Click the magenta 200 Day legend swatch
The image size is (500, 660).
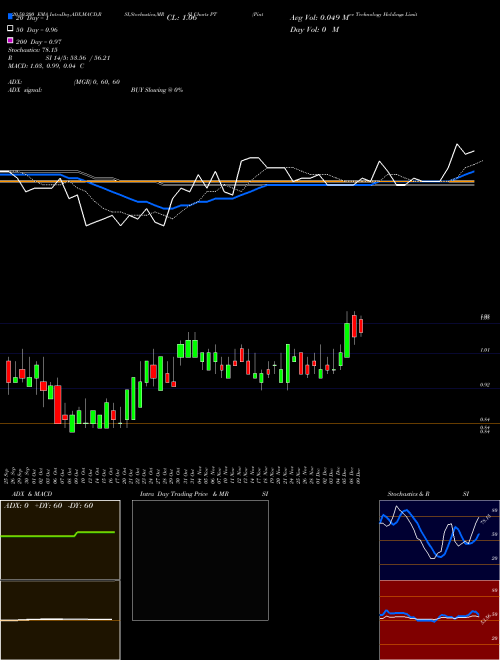pyautogui.click(x=10, y=41)
